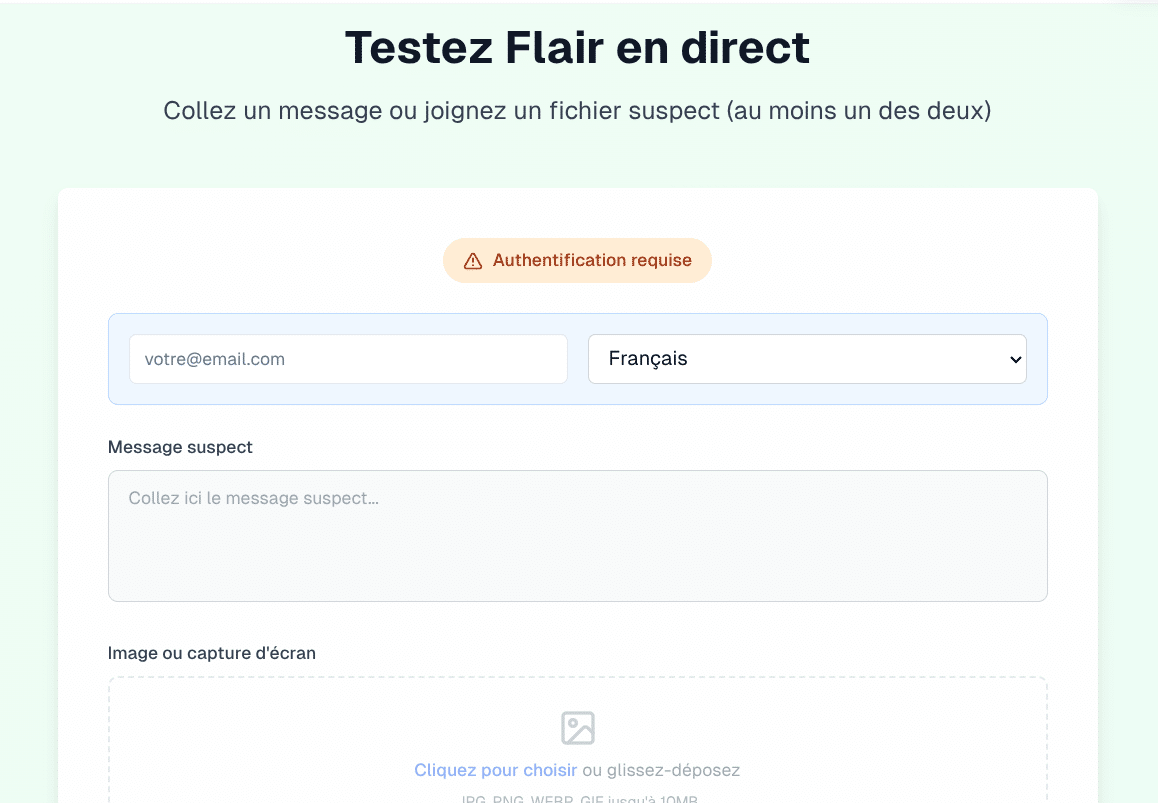Click the gap between email field and language selector
The image size is (1158, 803).
578,359
